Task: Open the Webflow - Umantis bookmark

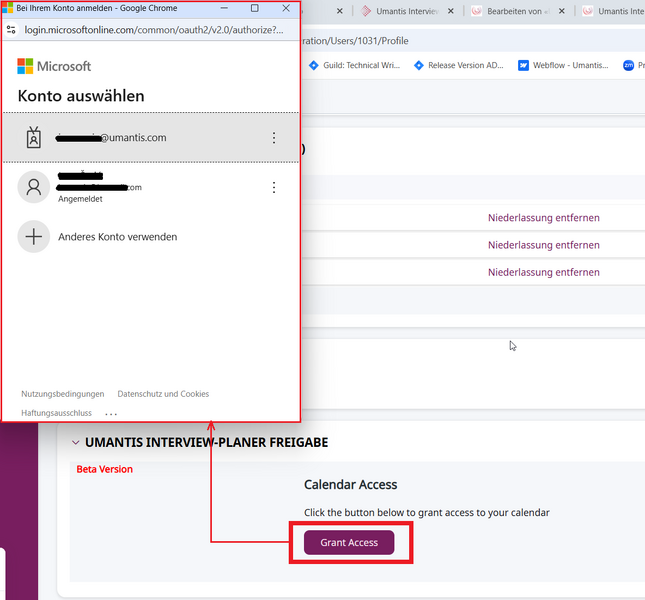Action: [x=563, y=65]
